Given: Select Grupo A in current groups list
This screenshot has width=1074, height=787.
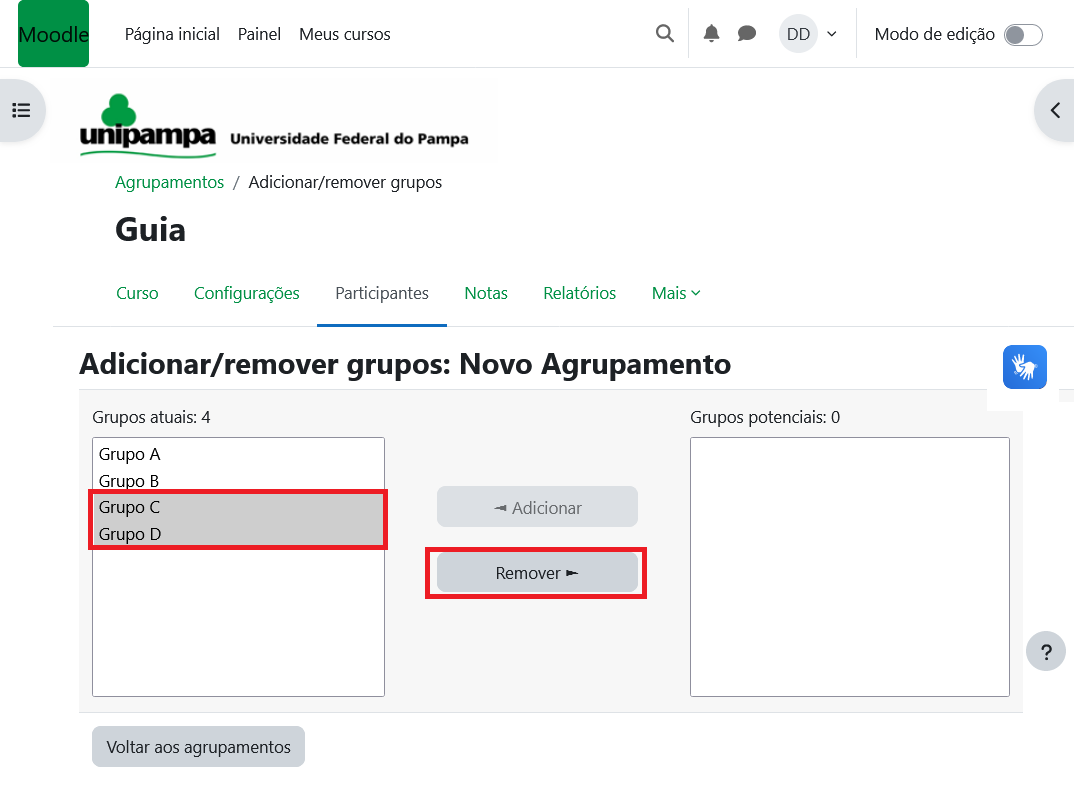Looking at the screenshot, I should click(130, 454).
